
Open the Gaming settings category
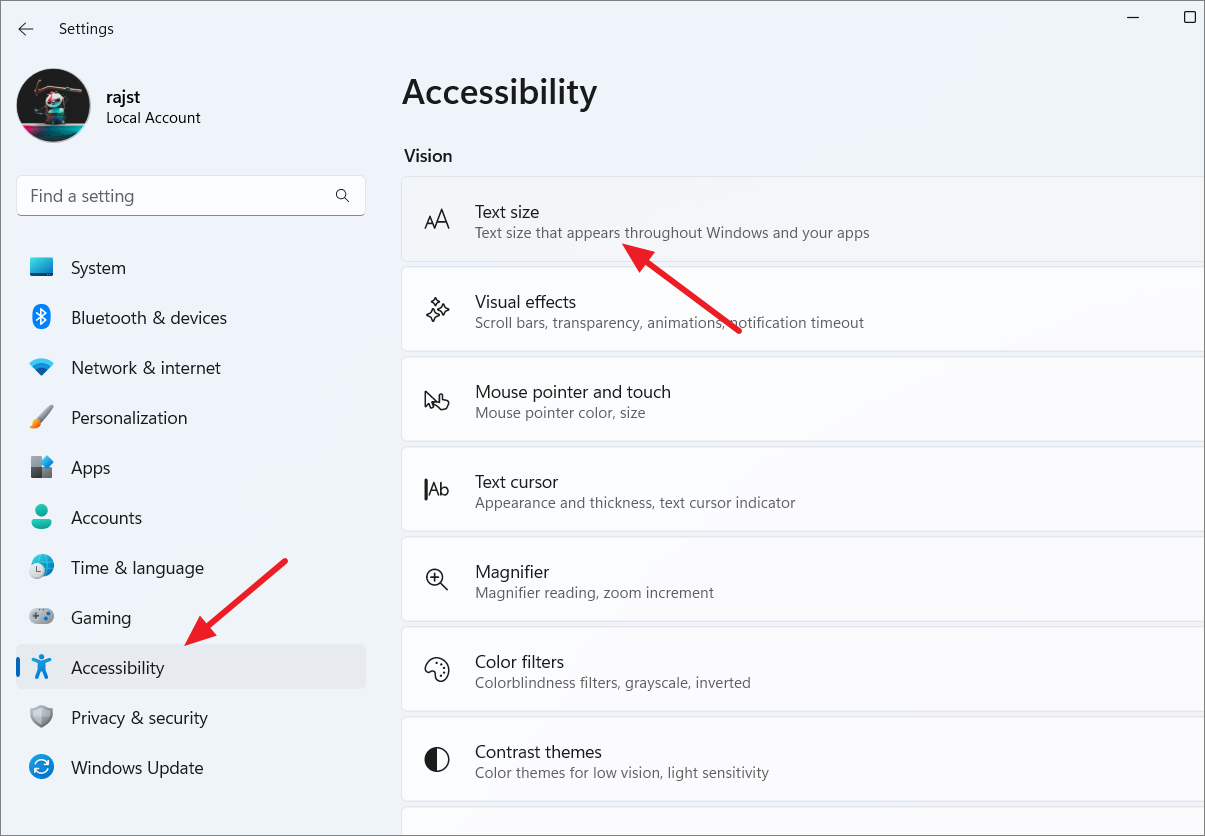pyautogui.click(x=101, y=618)
